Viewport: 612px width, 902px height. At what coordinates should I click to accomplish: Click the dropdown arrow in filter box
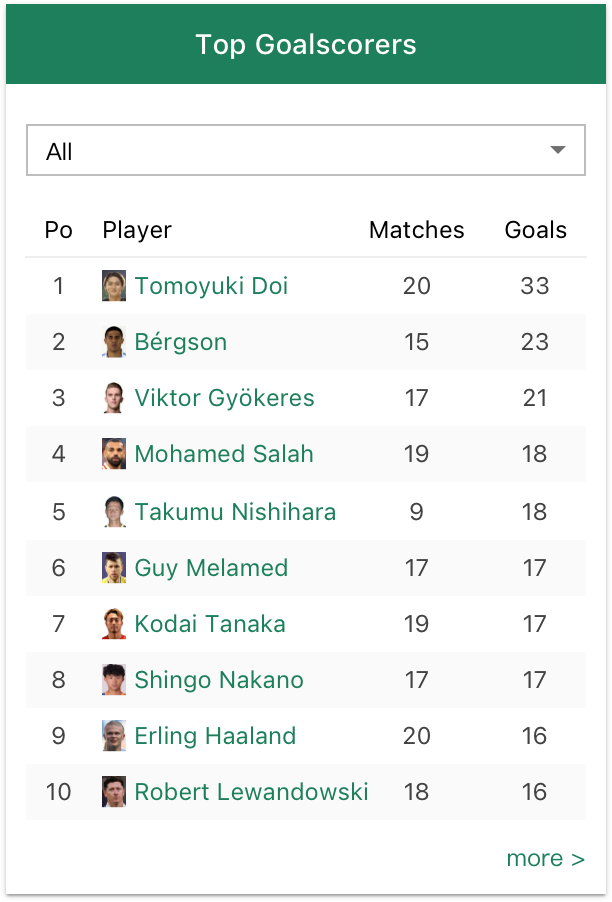click(x=558, y=151)
